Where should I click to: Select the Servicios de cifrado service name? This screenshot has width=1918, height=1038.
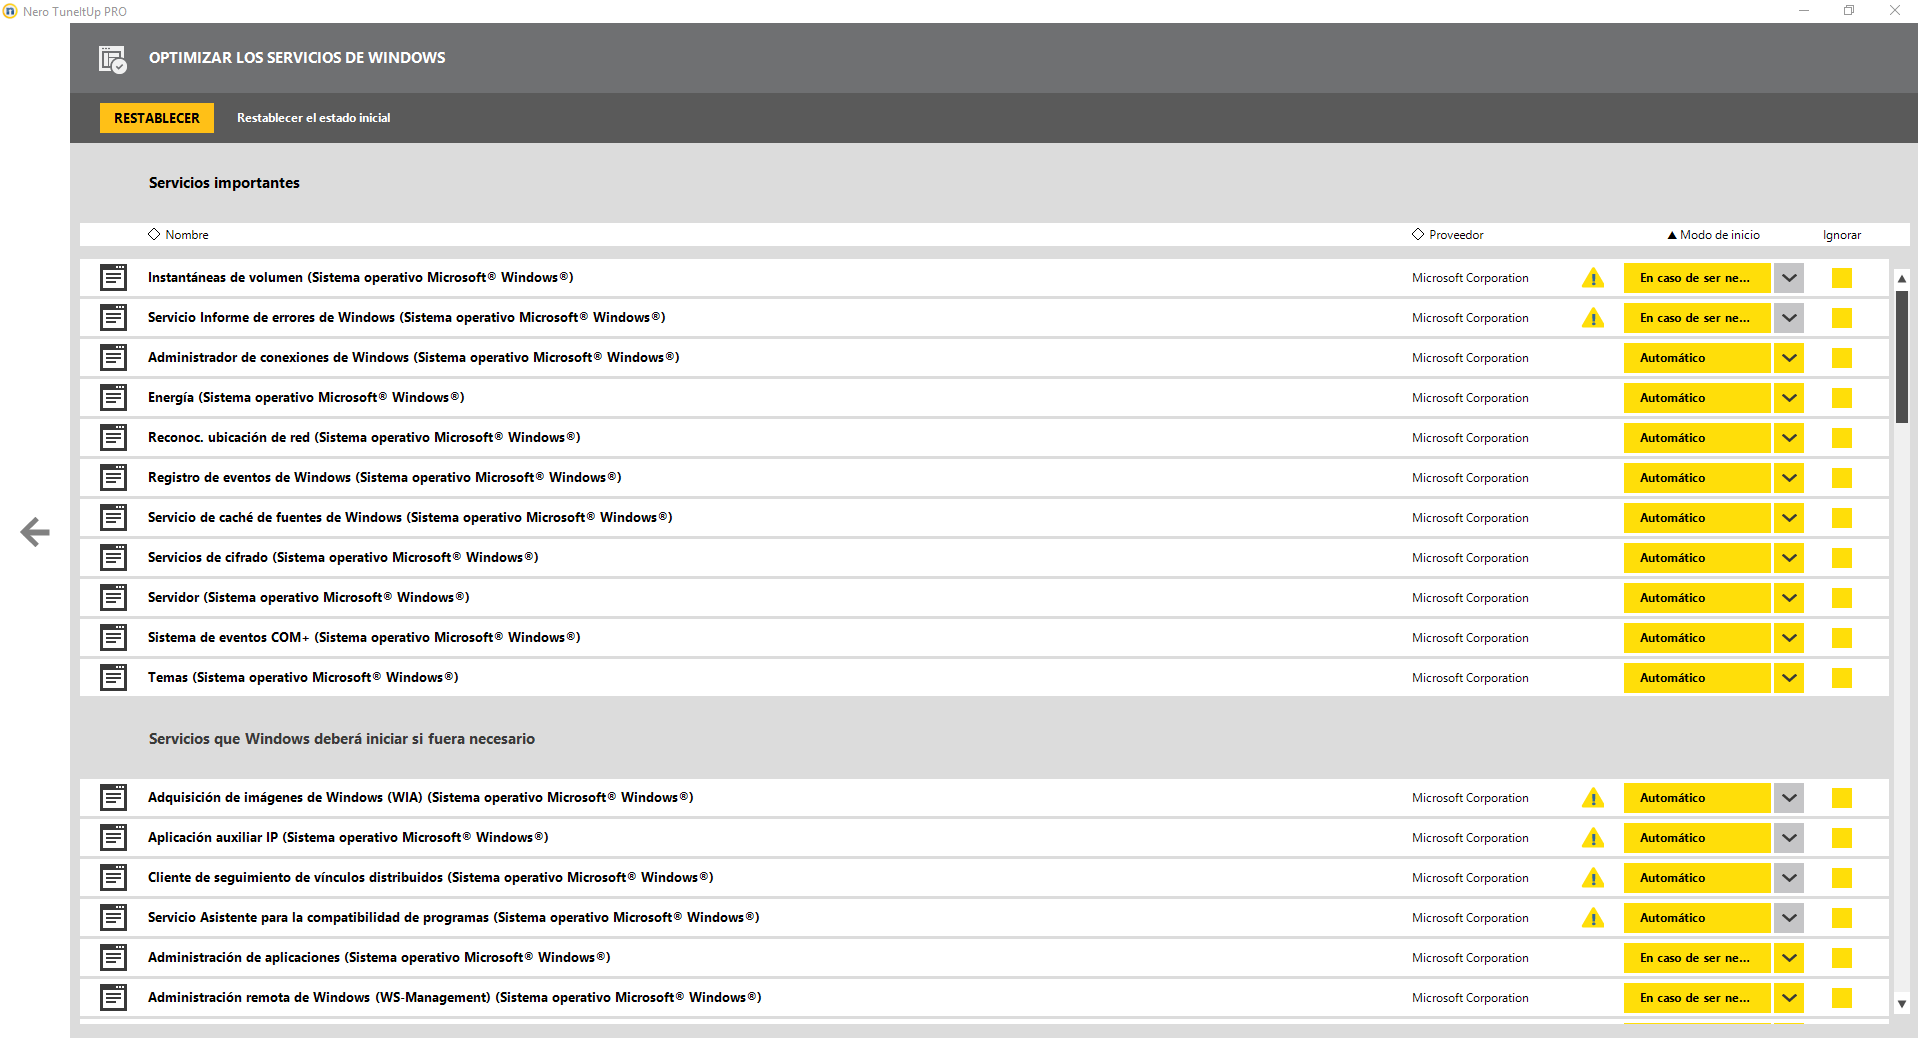pyautogui.click(x=343, y=558)
